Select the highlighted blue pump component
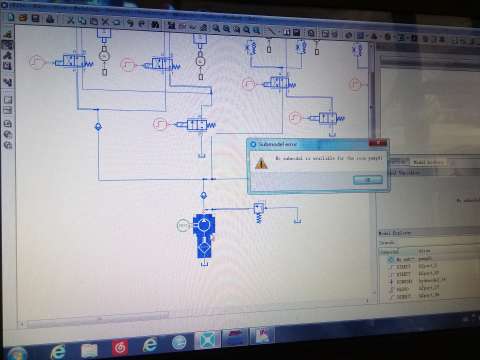The width and height of the screenshot is (480, 360). [204, 237]
